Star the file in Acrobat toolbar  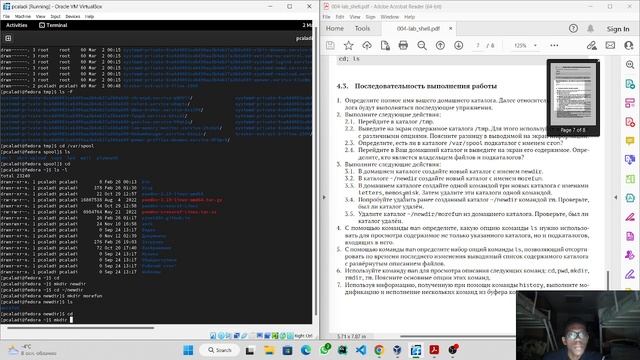tap(348, 45)
